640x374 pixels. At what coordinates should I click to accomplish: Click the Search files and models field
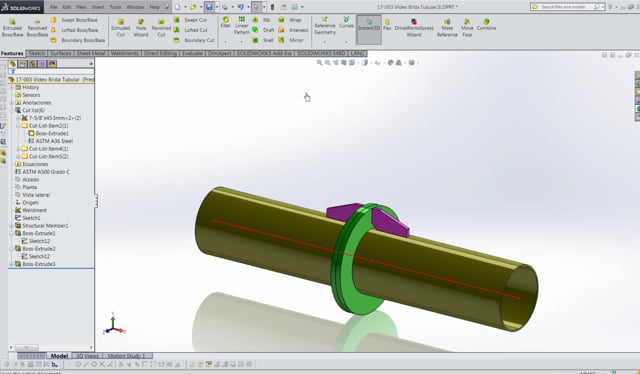click(567, 7)
